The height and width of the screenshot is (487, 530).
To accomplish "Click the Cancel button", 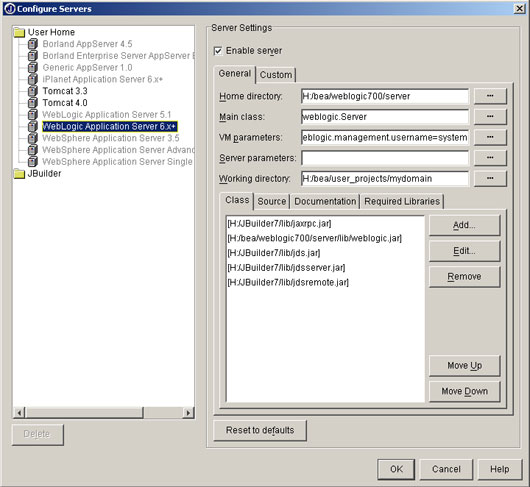I will coord(446,469).
